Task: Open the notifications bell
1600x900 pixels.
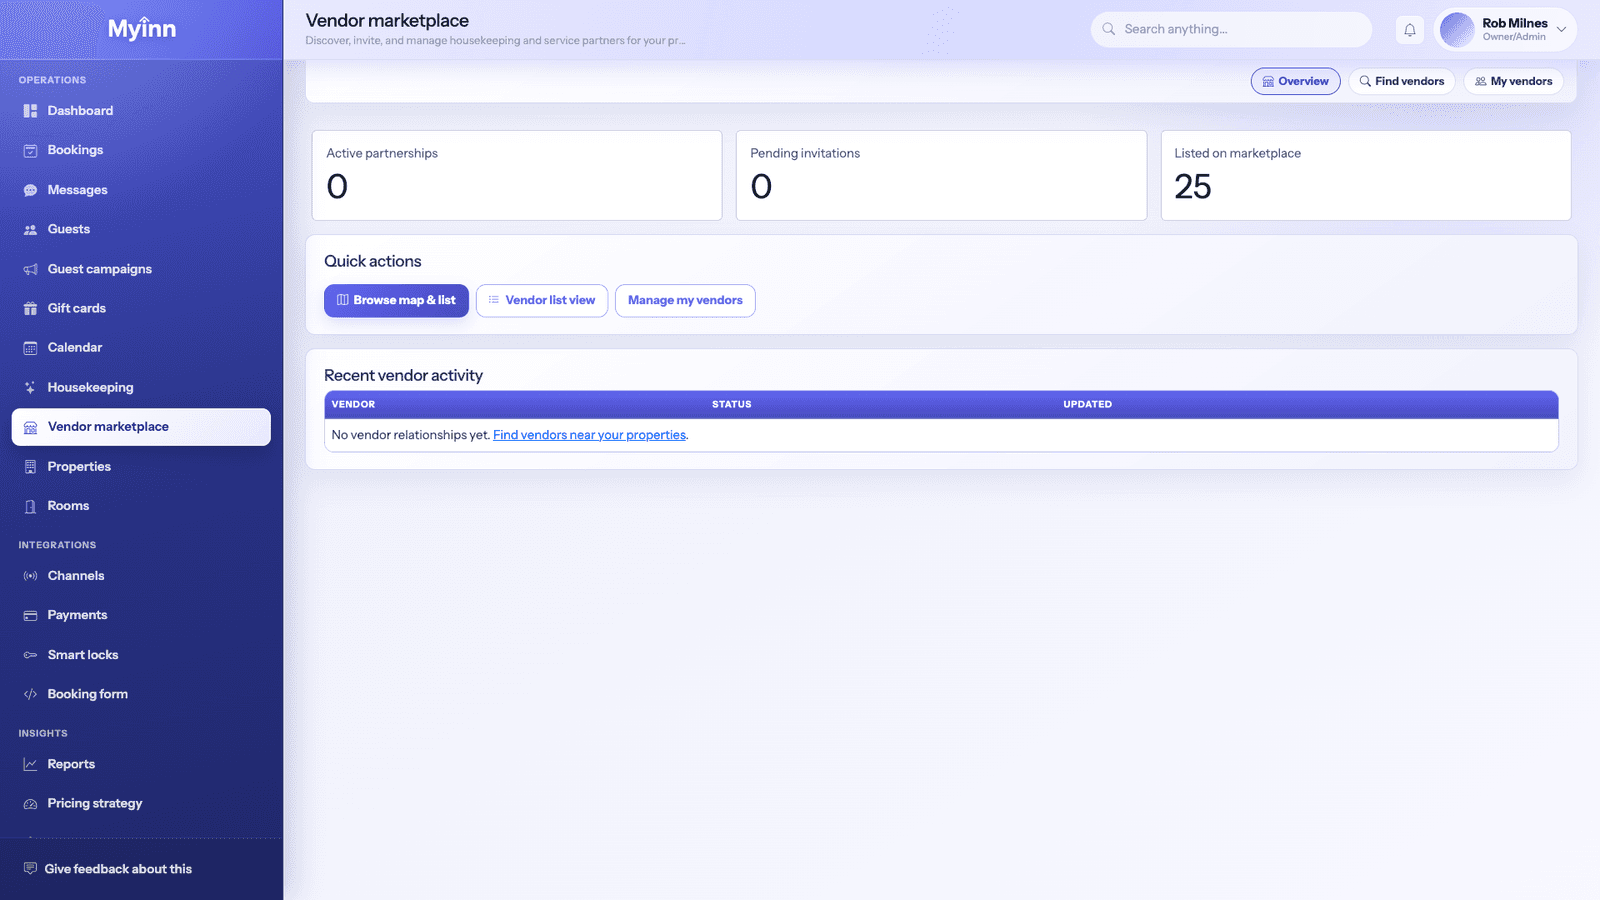Action: (1410, 30)
